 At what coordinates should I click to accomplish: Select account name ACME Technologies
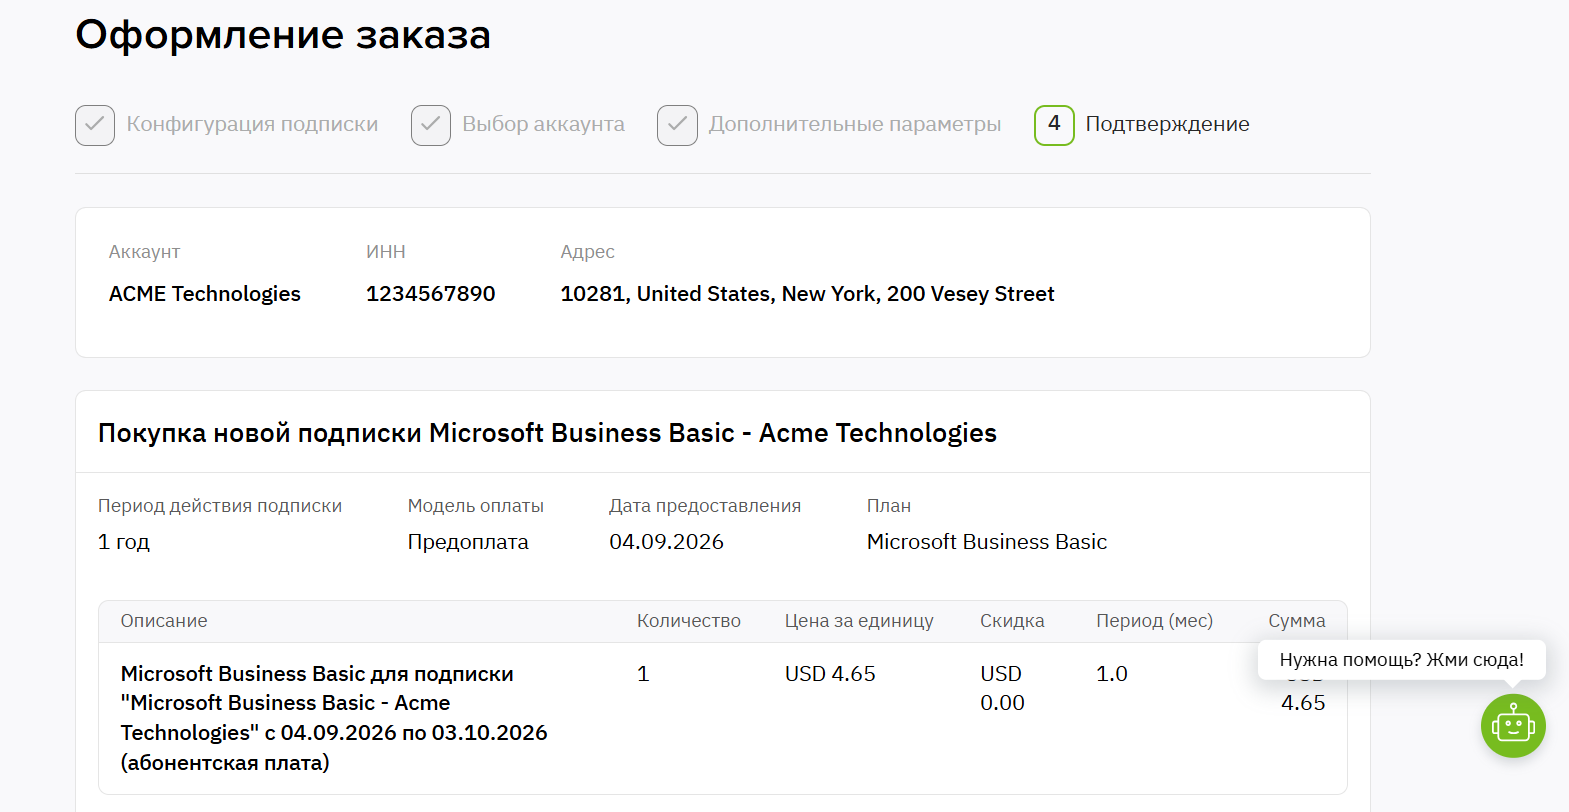[x=205, y=294]
